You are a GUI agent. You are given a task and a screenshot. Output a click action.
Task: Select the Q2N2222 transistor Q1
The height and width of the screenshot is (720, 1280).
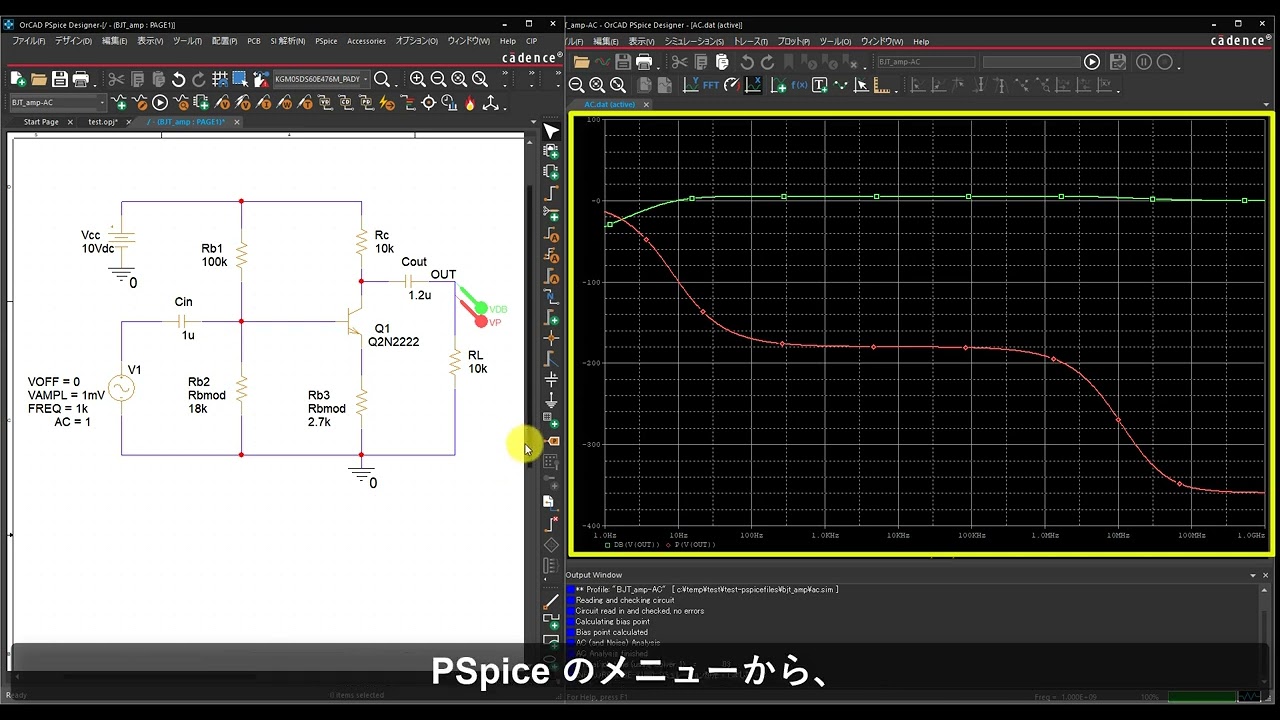[353, 322]
